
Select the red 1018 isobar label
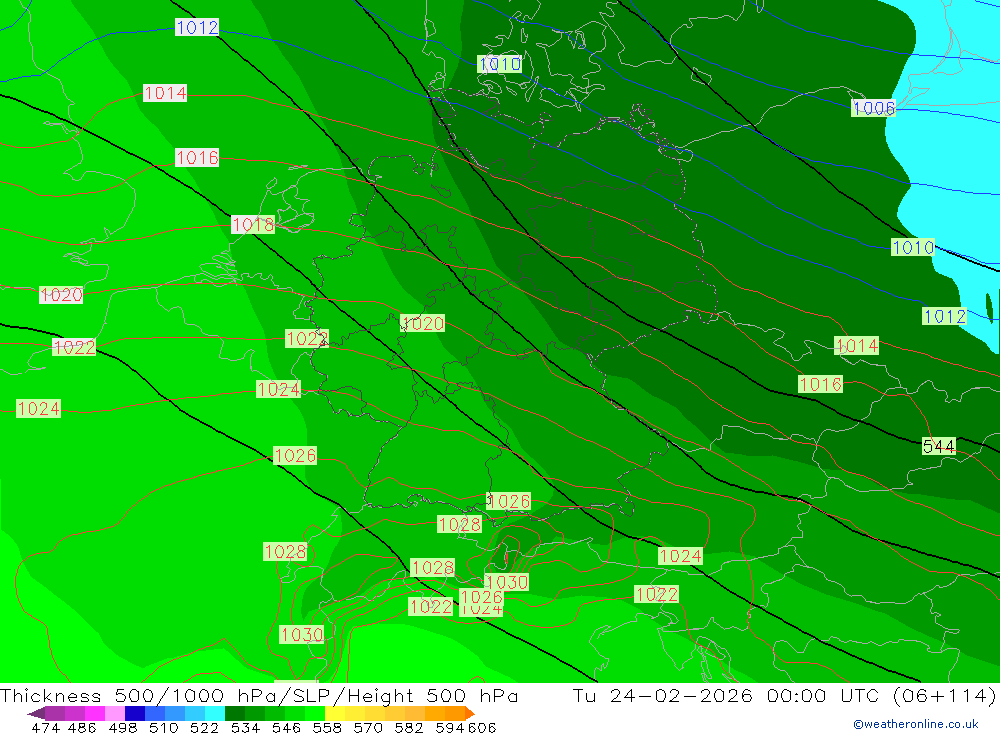click(x=253, y=225)
